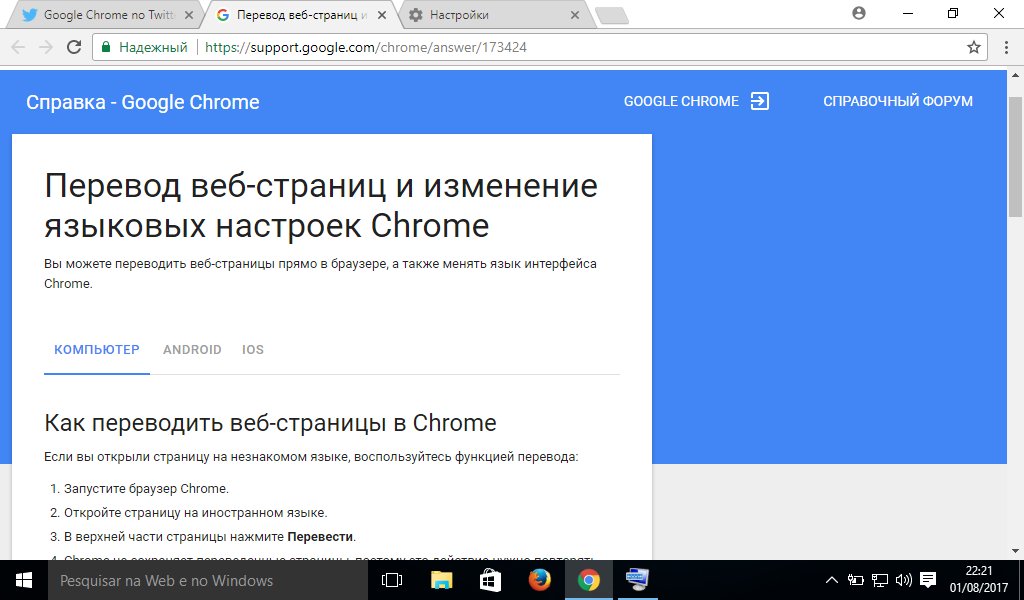Screen dimensions: 1024x600
Task: Open Task View on the taskbar
Action: pyautogui.click(x=392, y=580)
